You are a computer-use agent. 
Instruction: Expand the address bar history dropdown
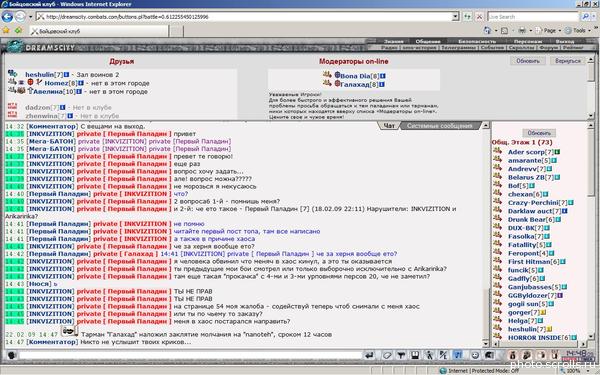click(455, 17)
